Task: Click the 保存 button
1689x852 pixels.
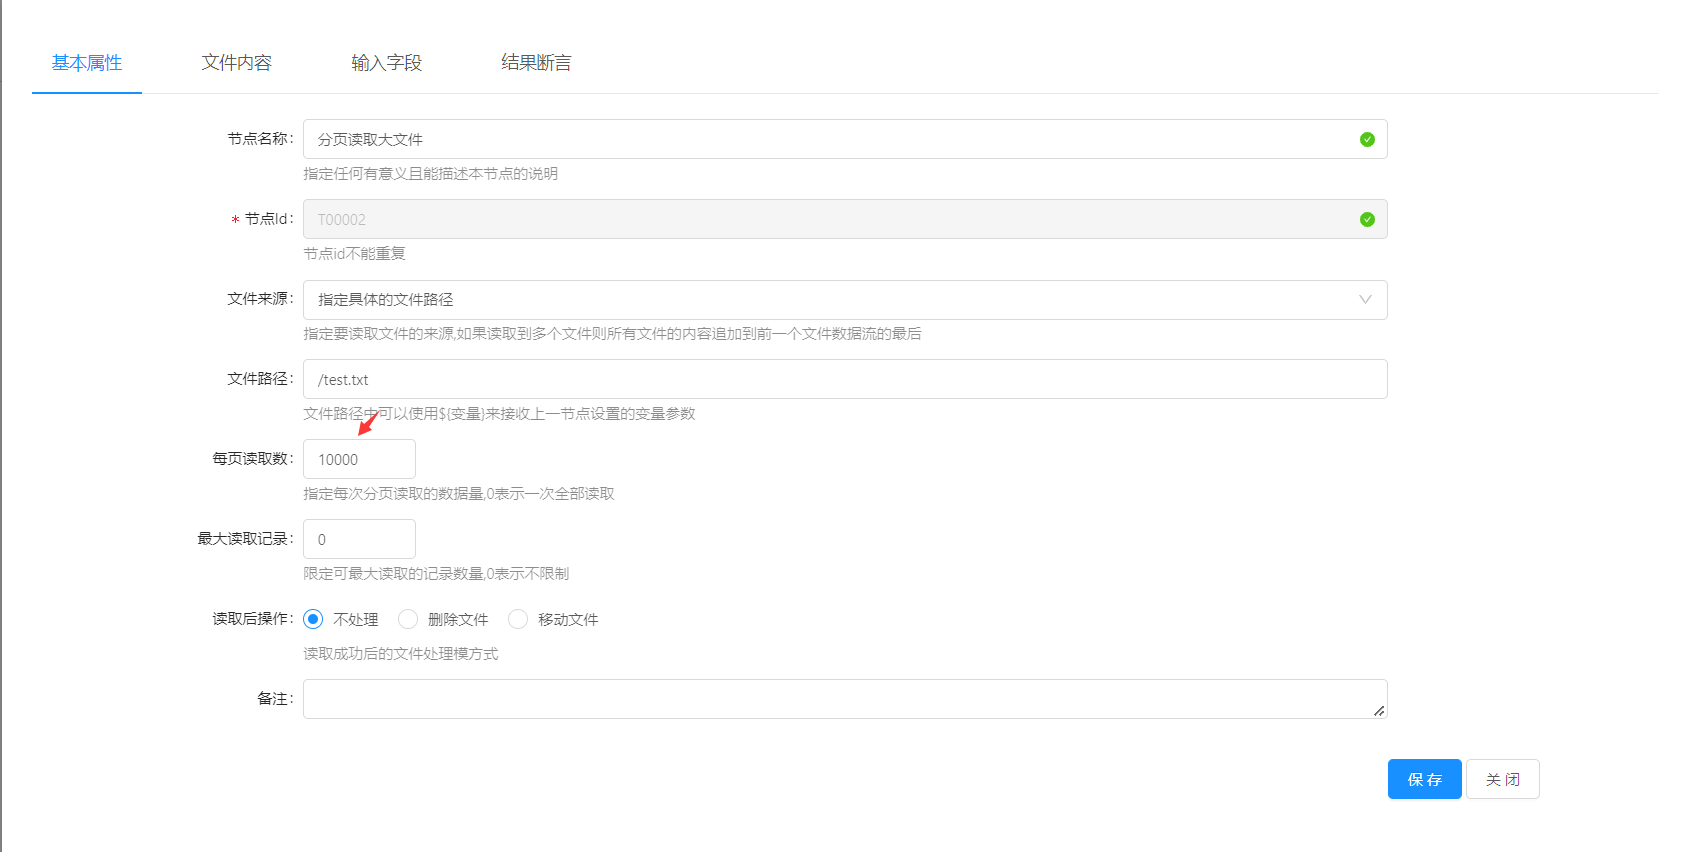Action: click(x=1424, y=779)
